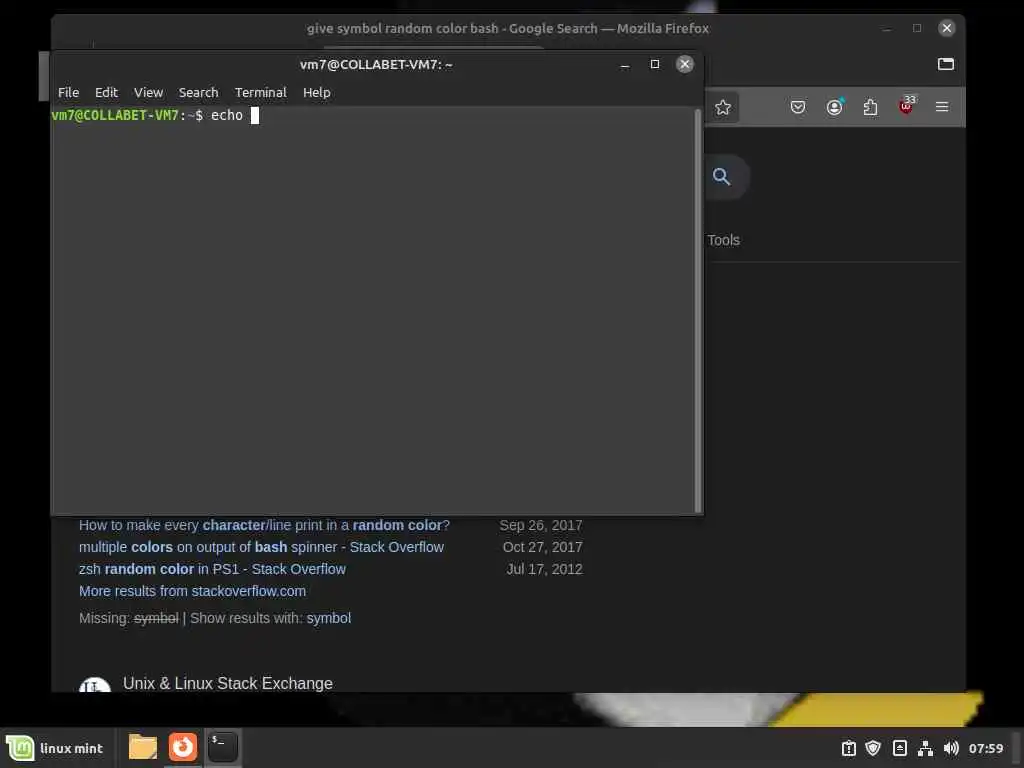1024x768 pixels.
Task: Click the Google search magnifier icon
Action: 721,176
